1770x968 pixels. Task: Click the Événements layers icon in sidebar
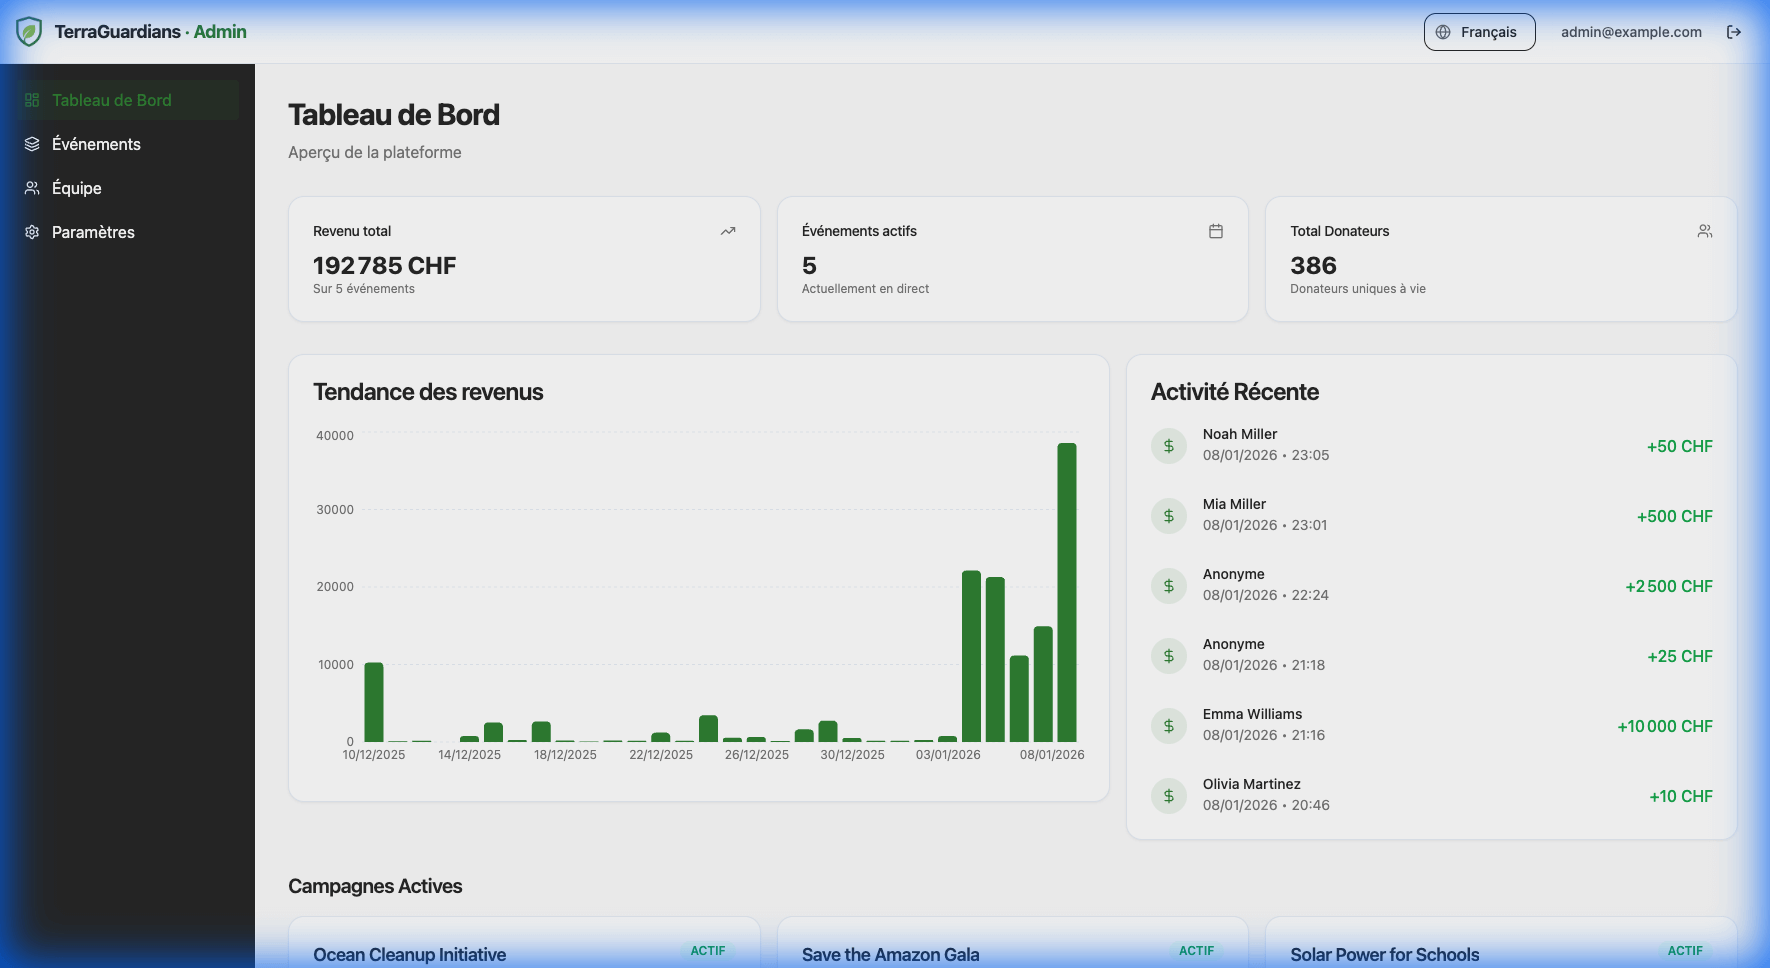[32, 144]
